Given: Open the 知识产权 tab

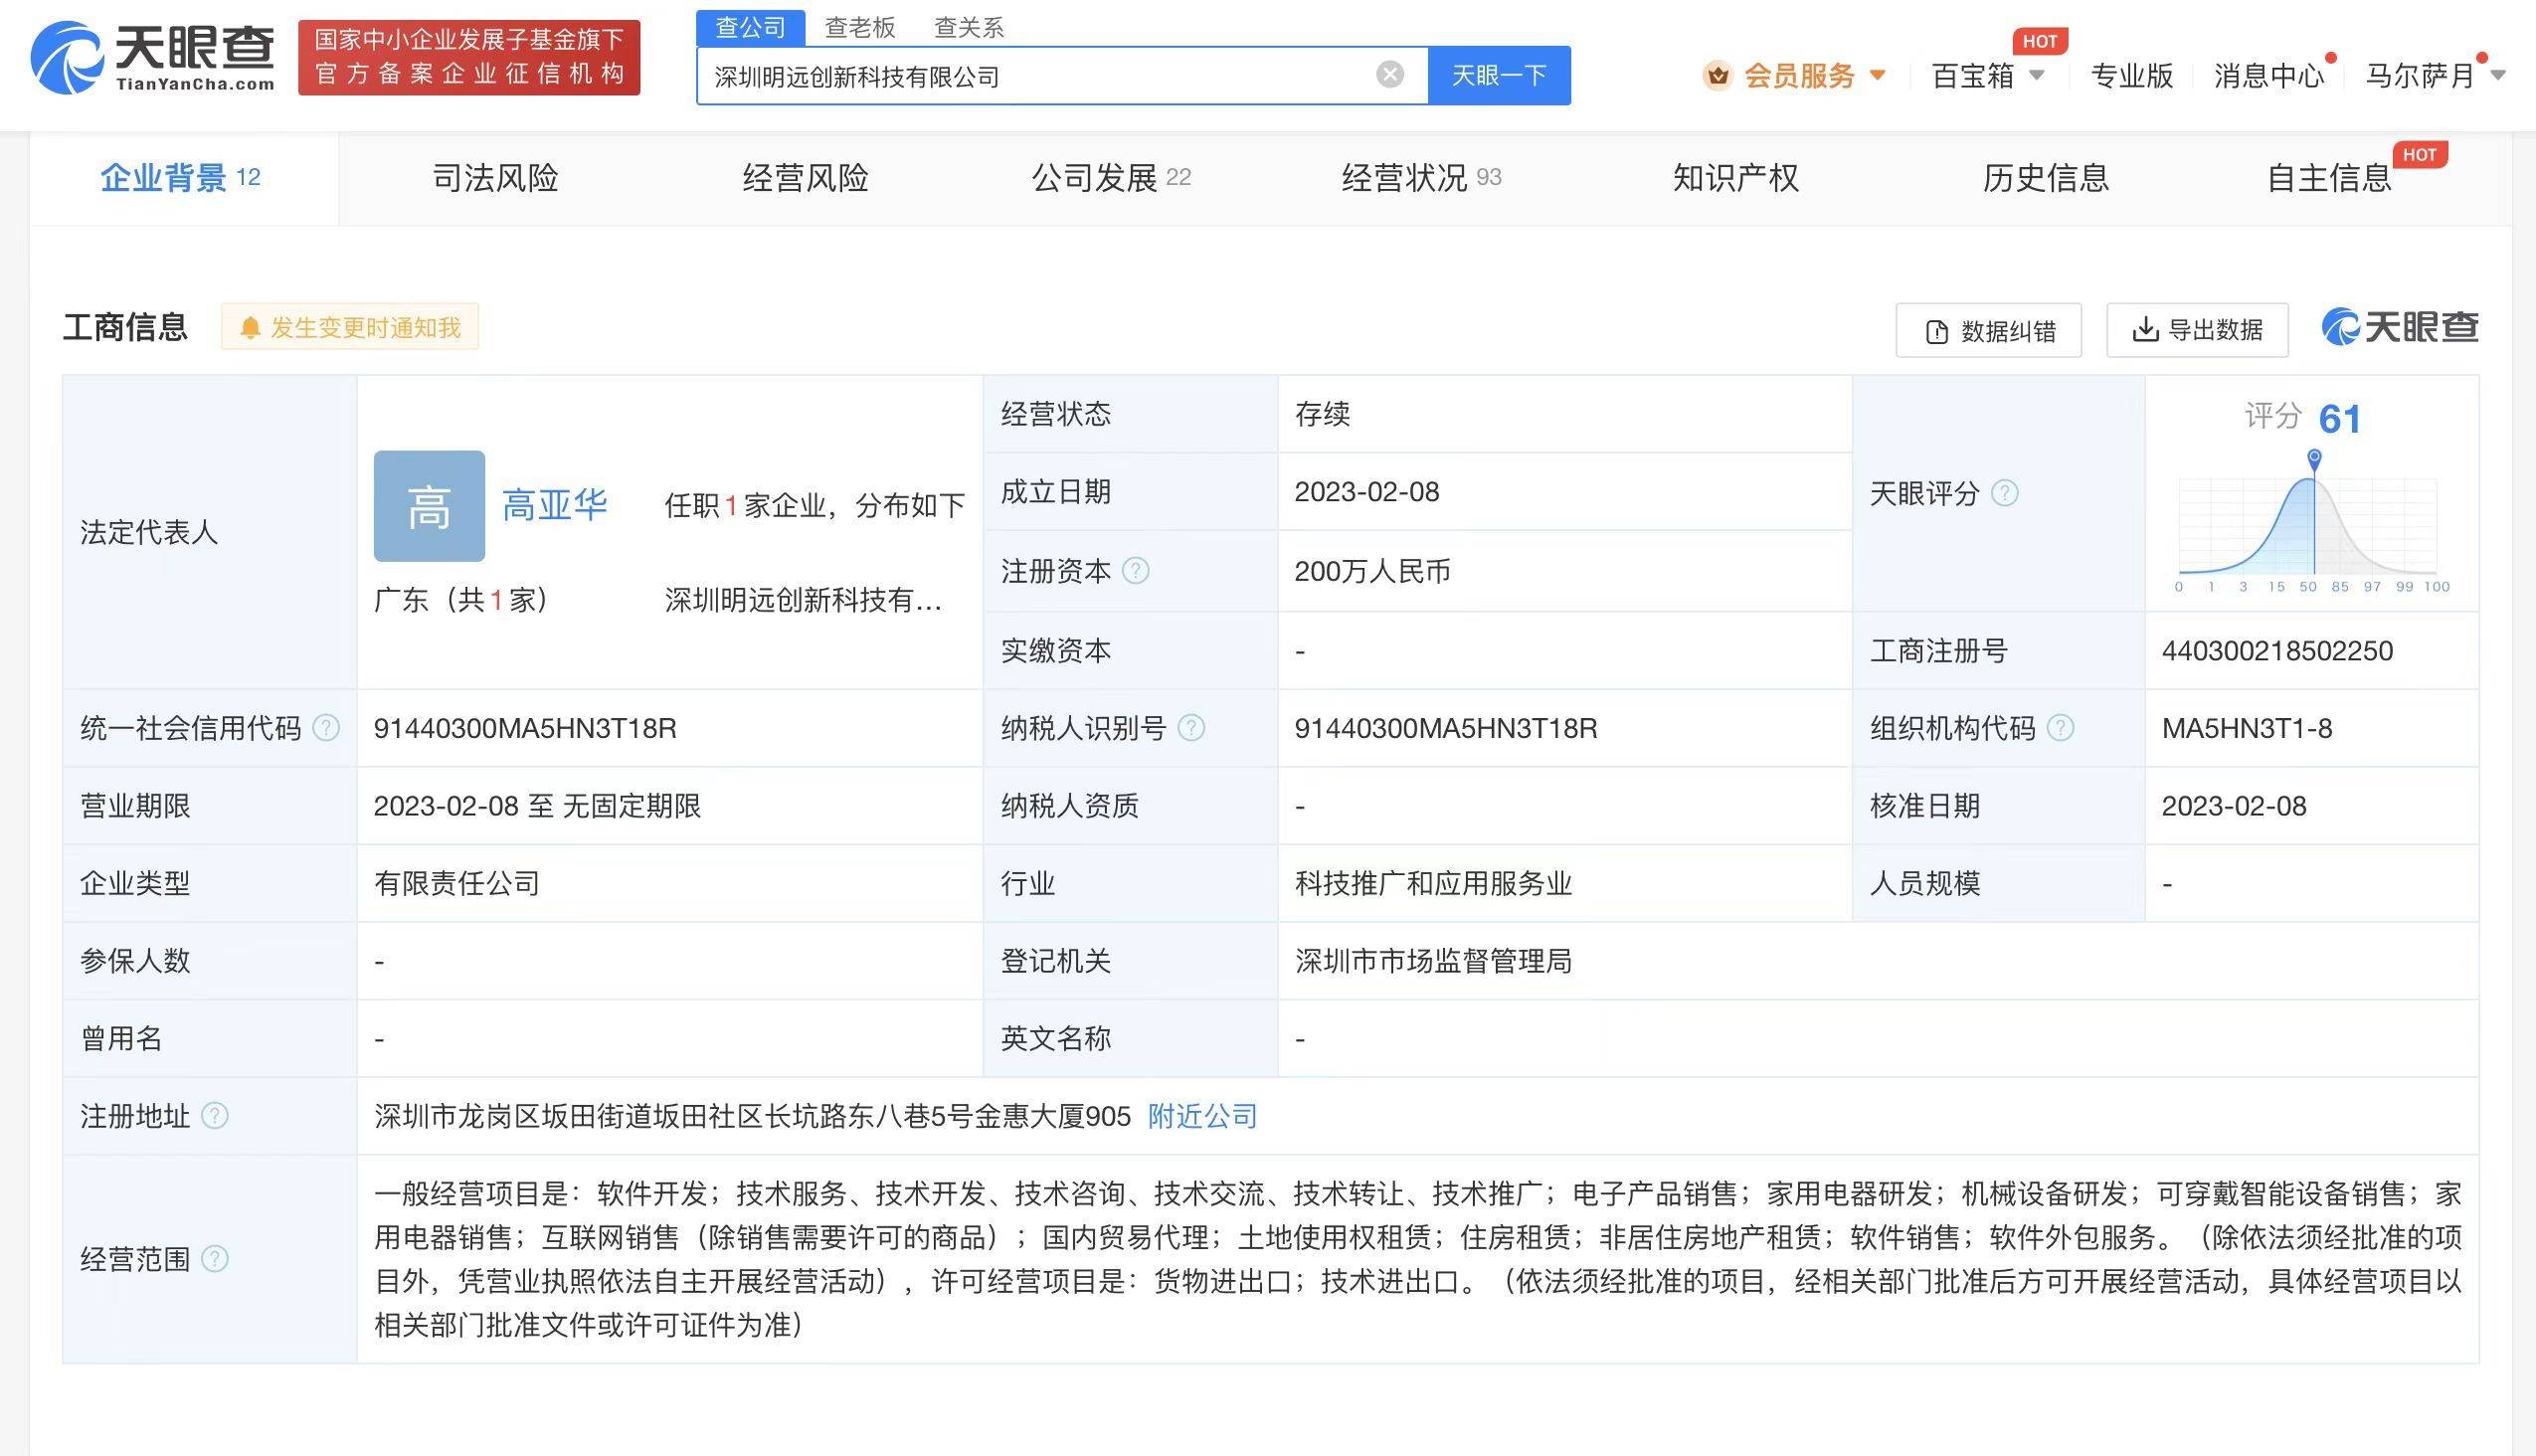Looking at the screenshot, I should pos(1736,178).
